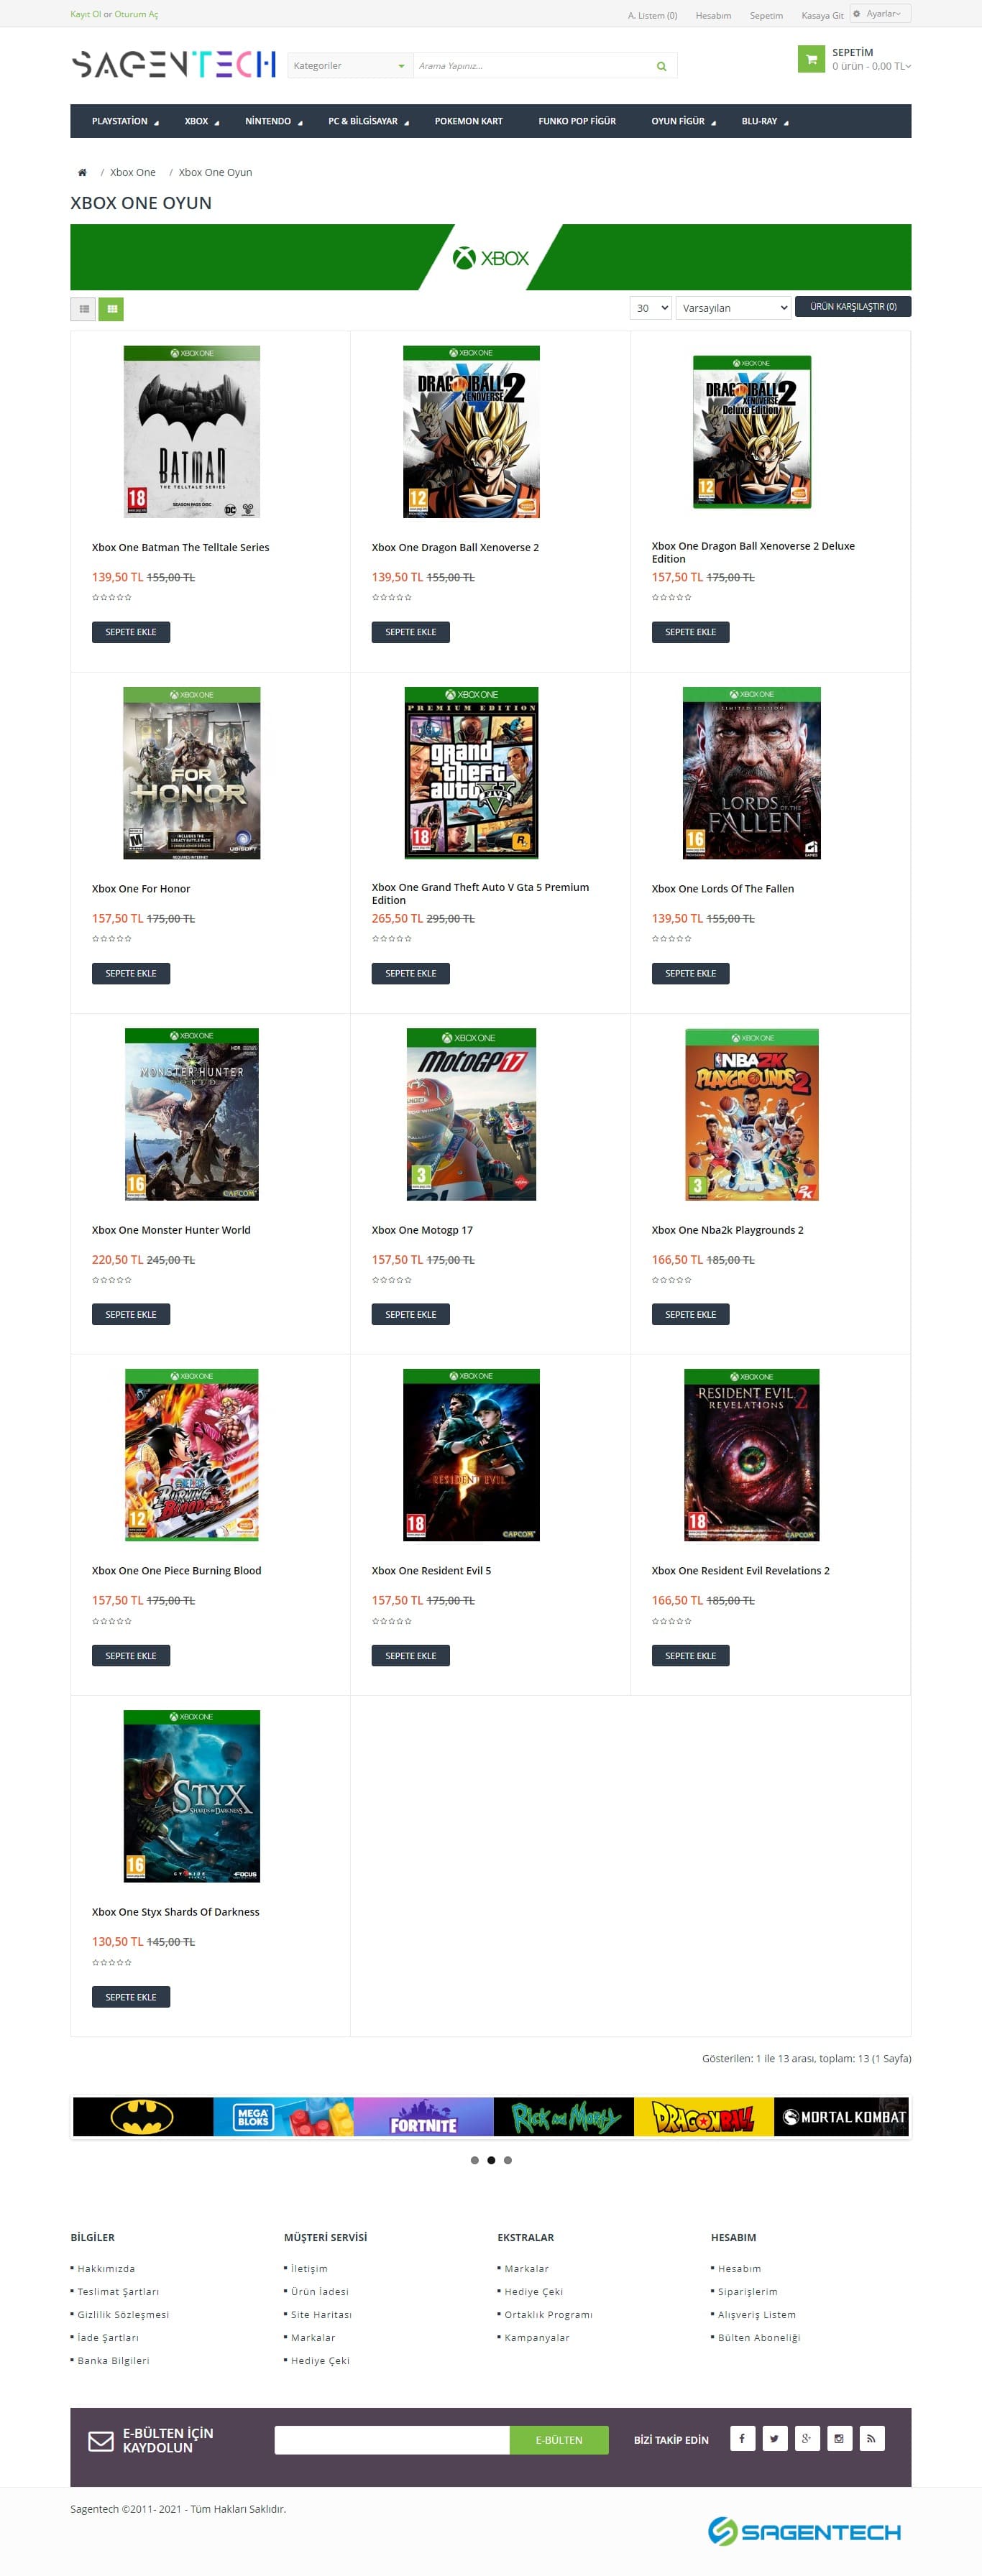Screen dimensions: 982x2576
Task: Open the RSS feed icon in footer
Action: tap(871, 2438)
